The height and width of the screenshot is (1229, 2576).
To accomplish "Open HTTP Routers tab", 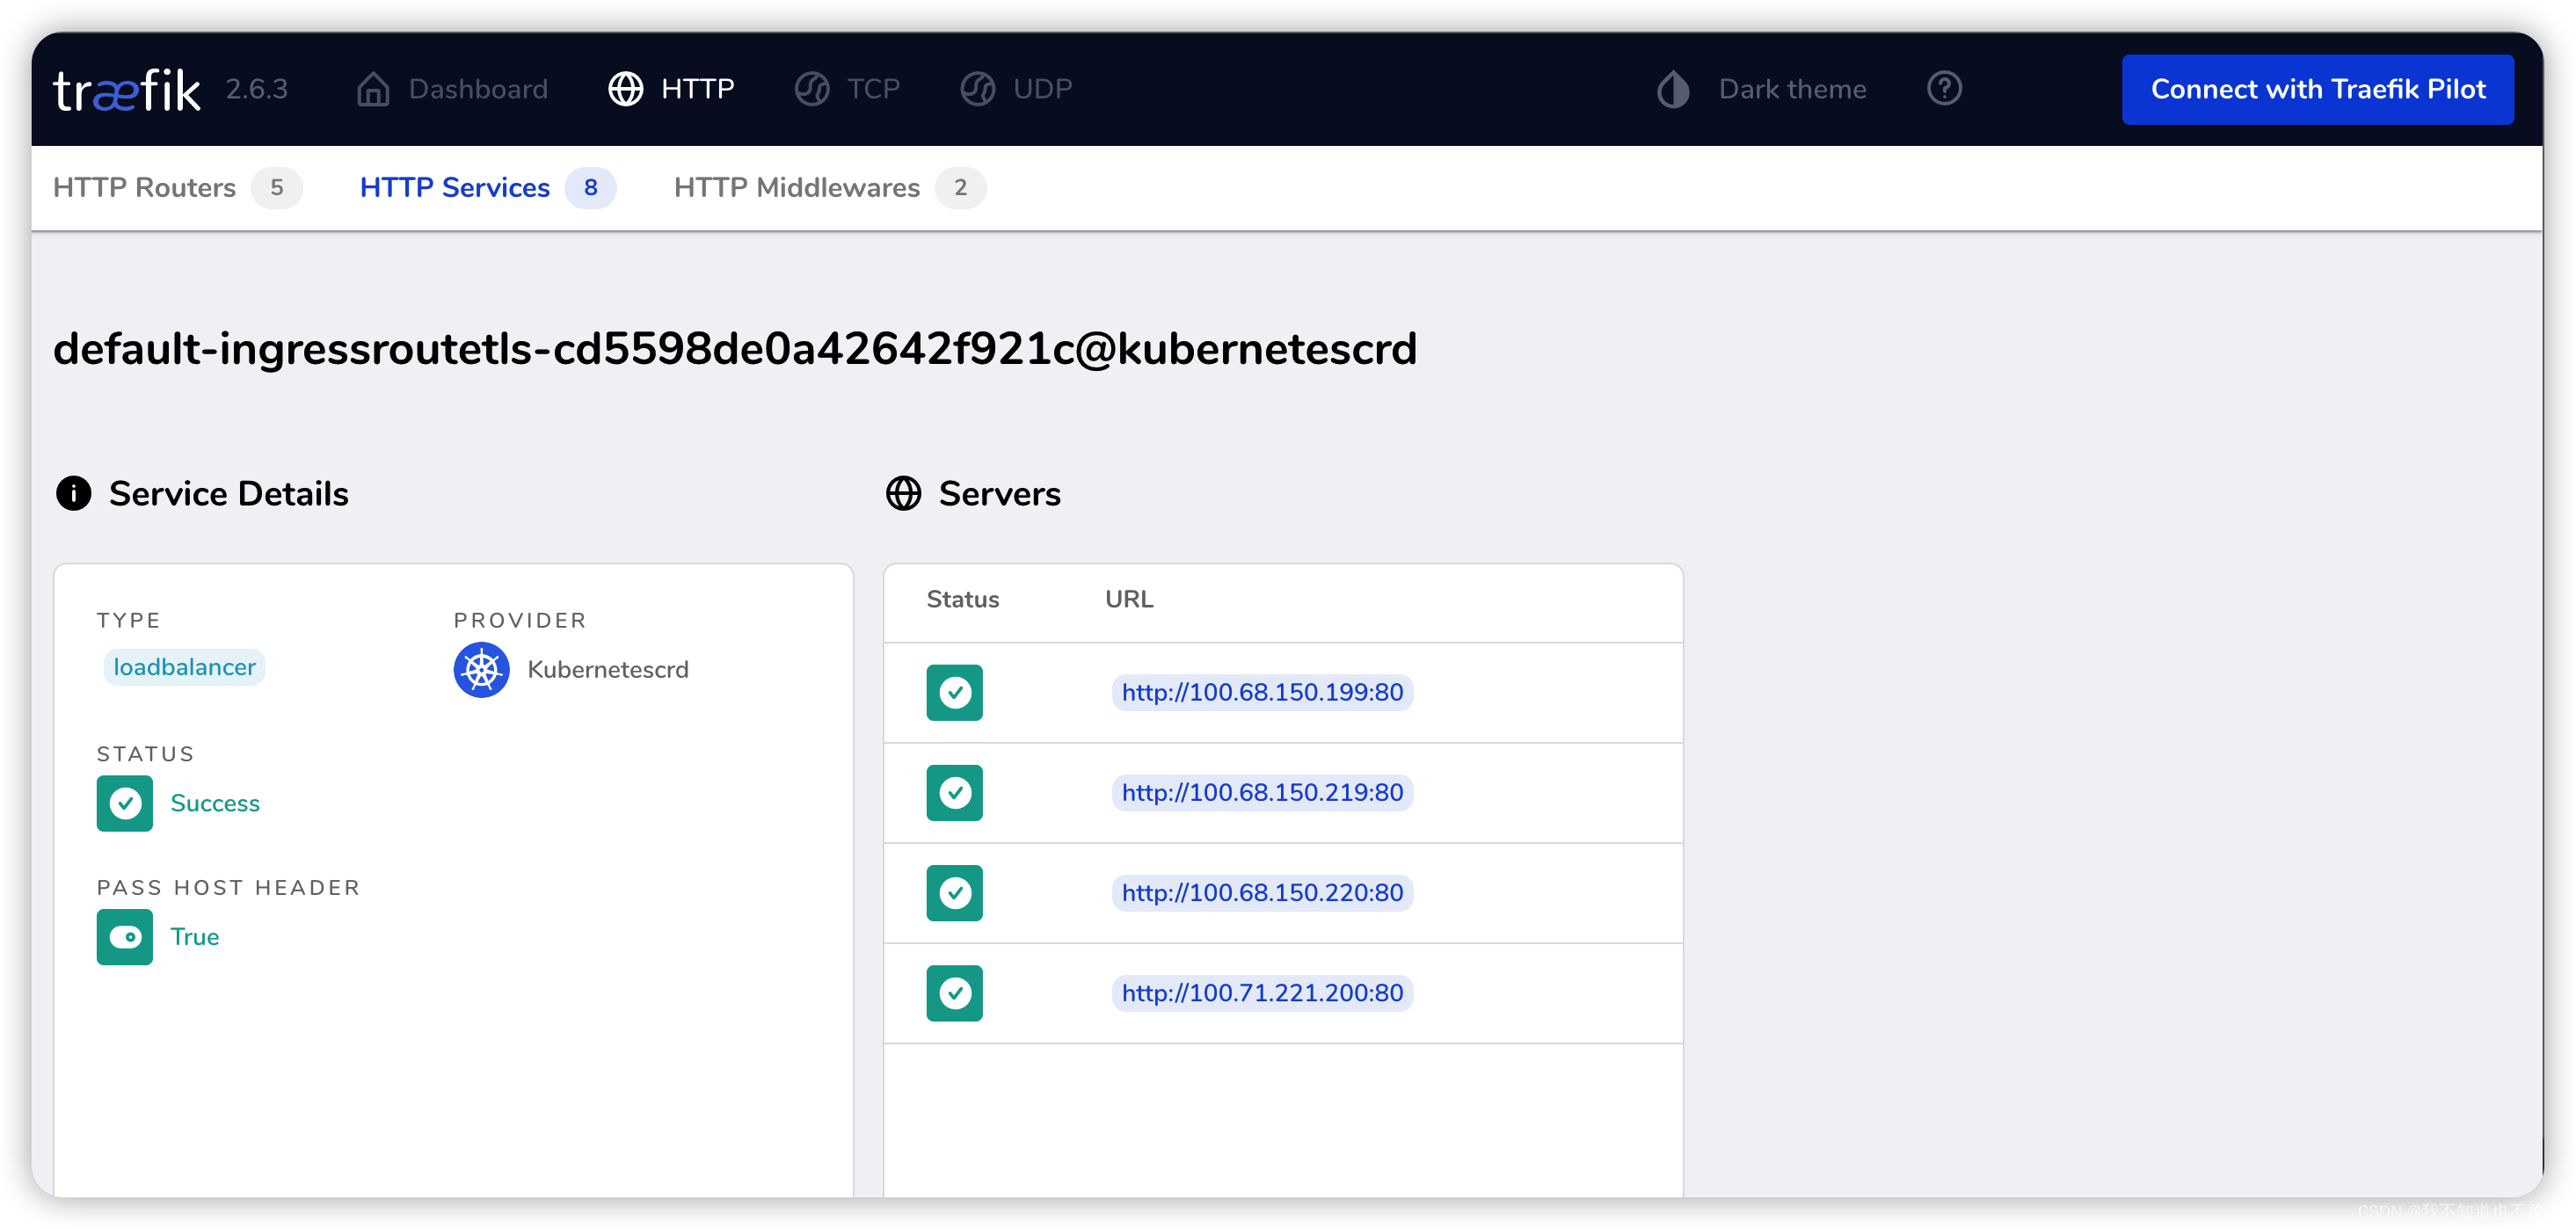I will coord(176,188).
